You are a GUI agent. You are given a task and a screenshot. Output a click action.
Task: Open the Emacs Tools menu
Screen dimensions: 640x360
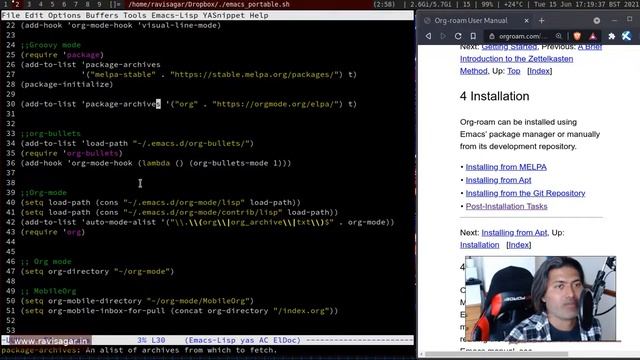click(135, 16)
